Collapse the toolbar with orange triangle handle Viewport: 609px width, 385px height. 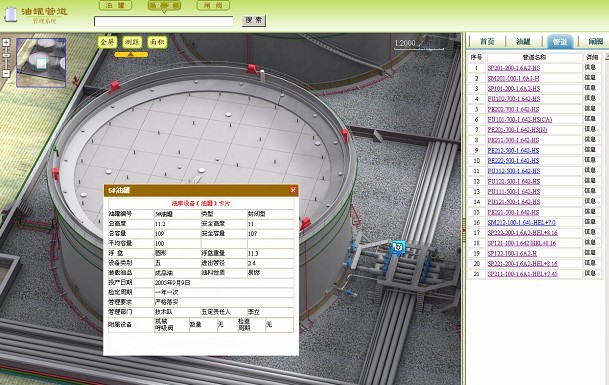point(131,55)
